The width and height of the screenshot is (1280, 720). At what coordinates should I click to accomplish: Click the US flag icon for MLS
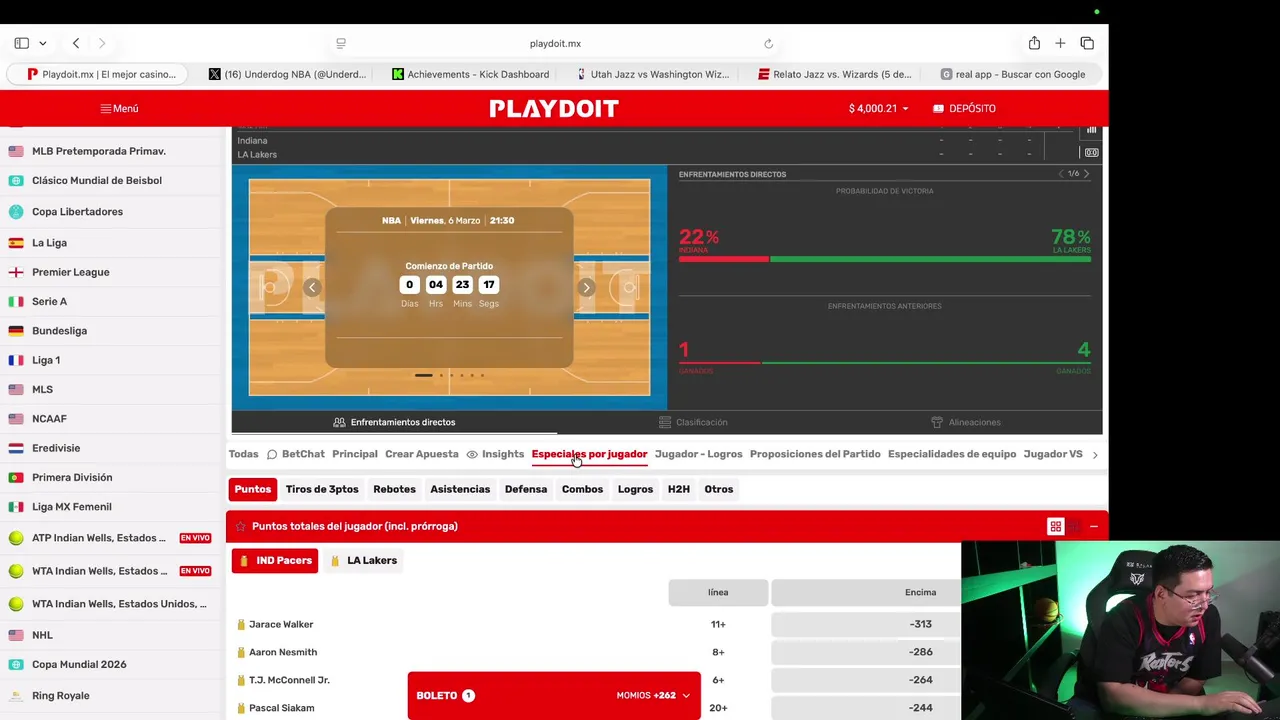[16, 390]
